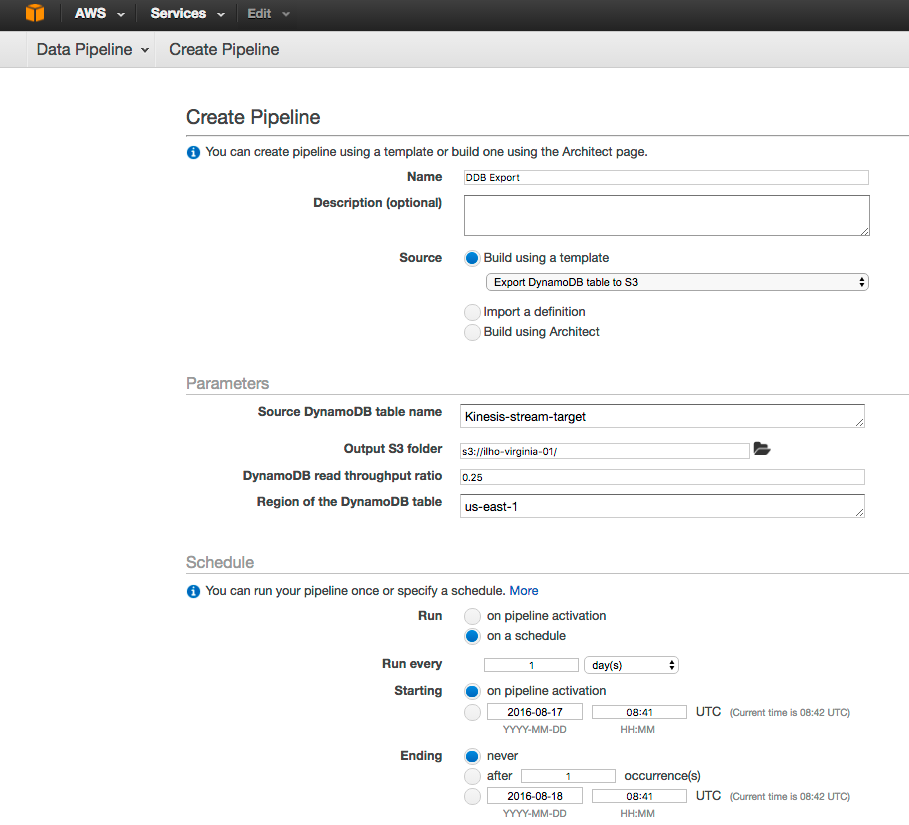Image resolution: width=909 pixels, height=825 pixels.
Task: Click Create Pipeline breadcrumb tab
Action: click(224, 50)
